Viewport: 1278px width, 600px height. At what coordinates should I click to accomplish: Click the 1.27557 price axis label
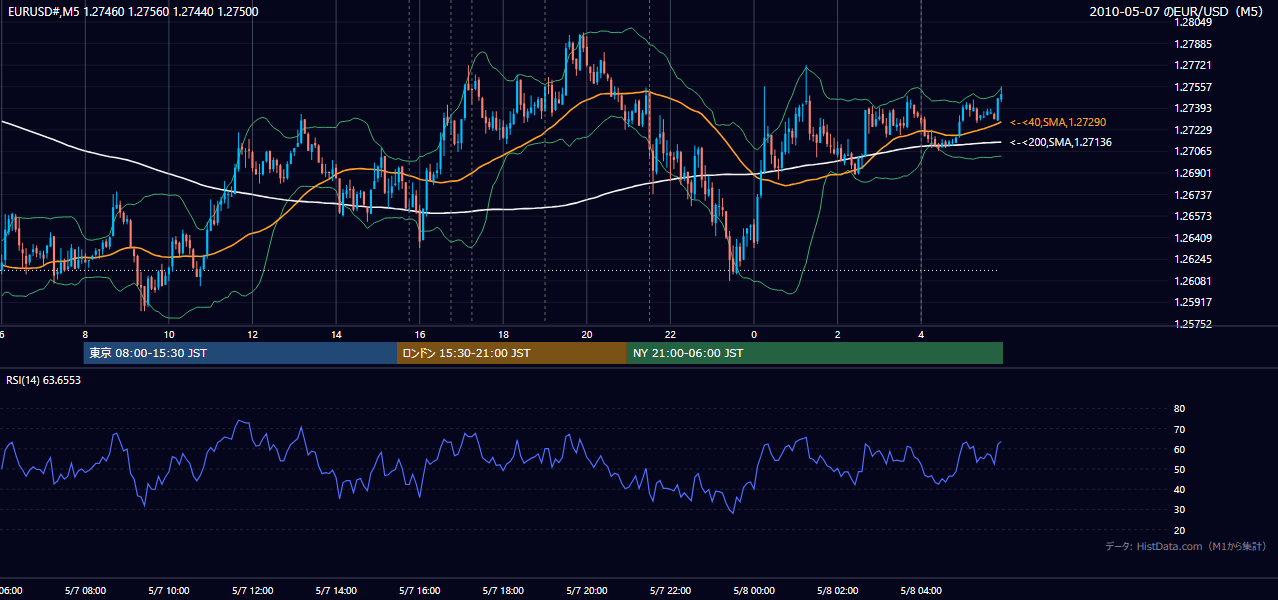[x=1192, y=87]
